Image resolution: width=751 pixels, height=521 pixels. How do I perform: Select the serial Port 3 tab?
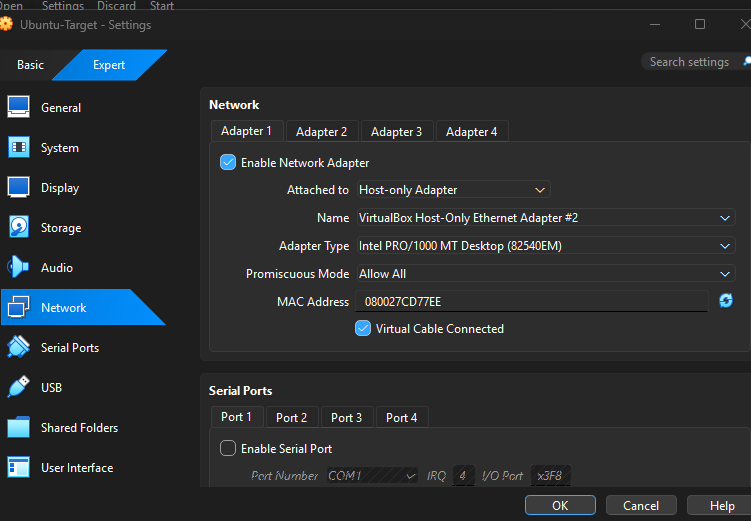pyautogui.click(x=347, y=418)
